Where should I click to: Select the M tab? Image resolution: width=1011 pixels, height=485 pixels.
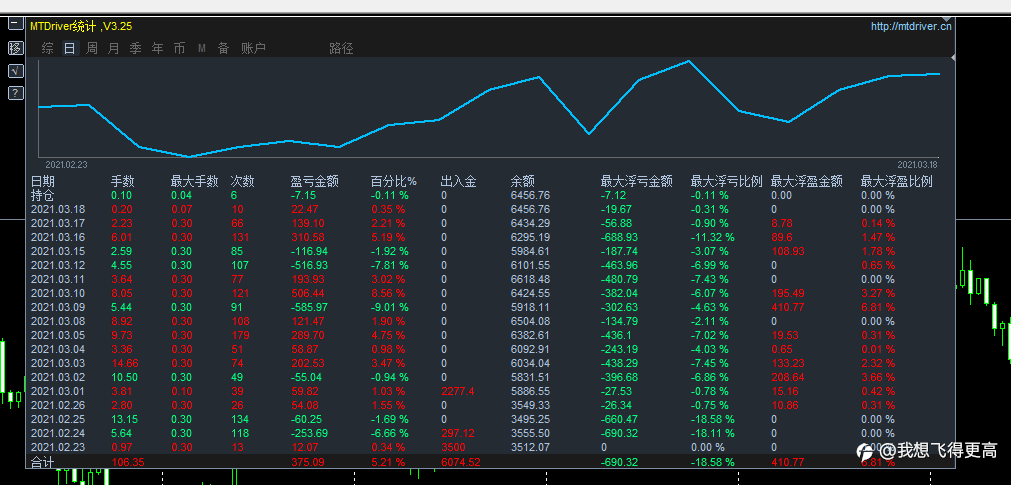coord(202,48)
